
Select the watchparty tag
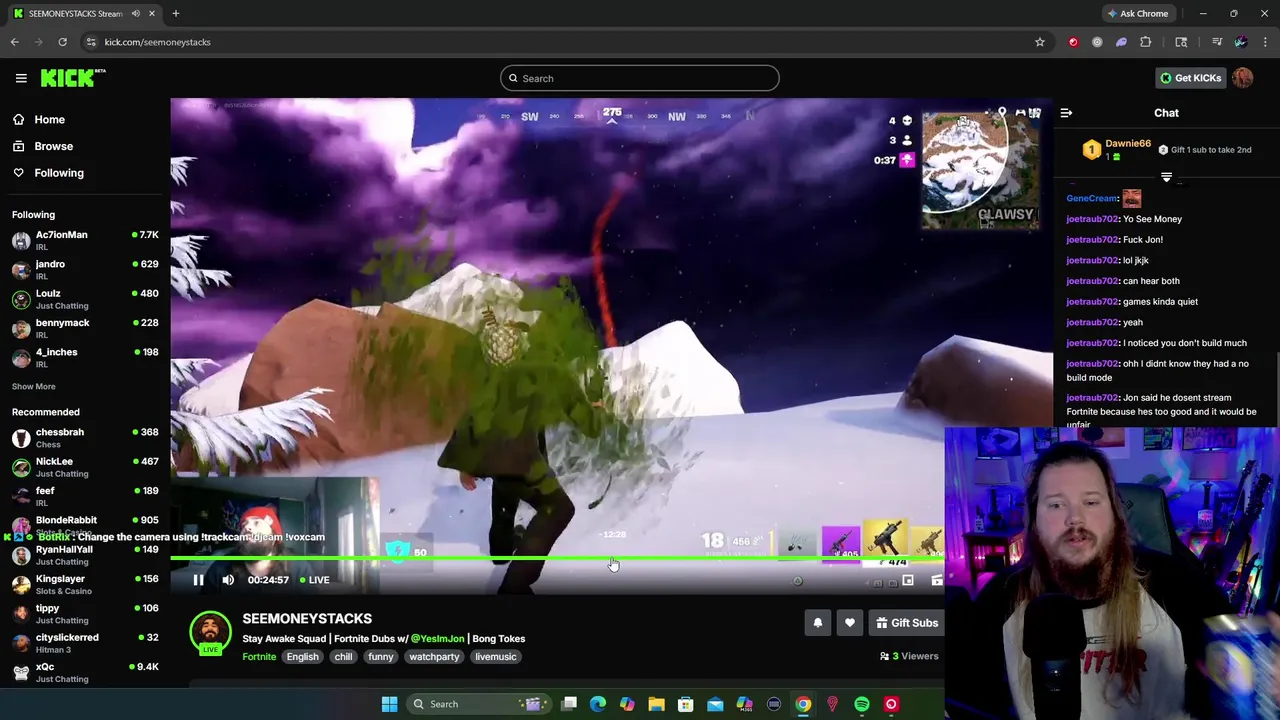pos(434,657)
